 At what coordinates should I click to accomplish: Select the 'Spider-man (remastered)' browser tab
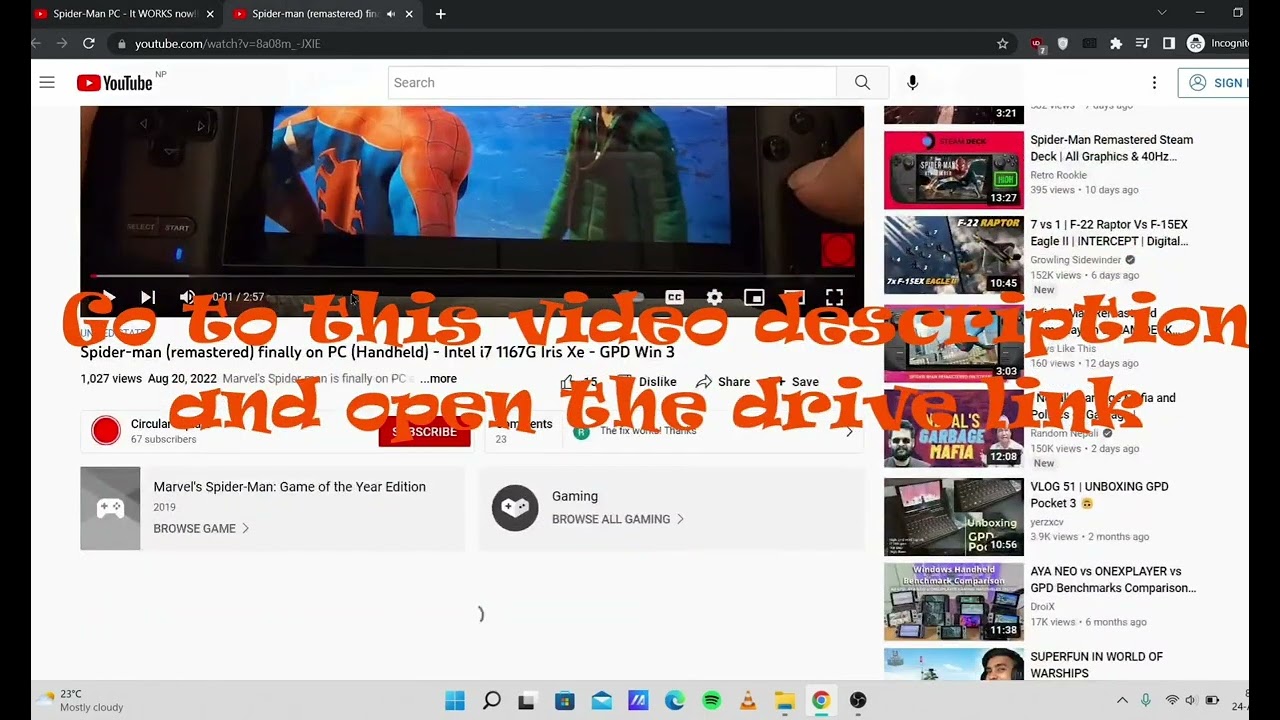coord(315,14)
